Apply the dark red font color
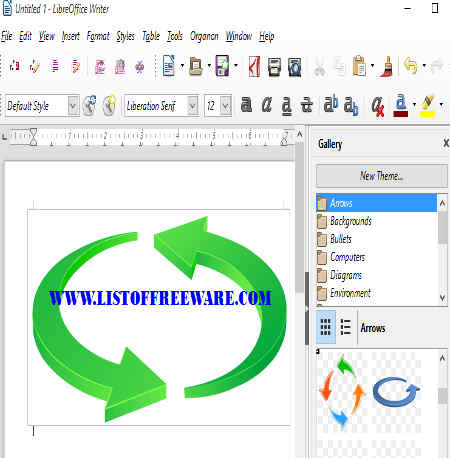Screen dimensions: 450x458 coord(401,105)
